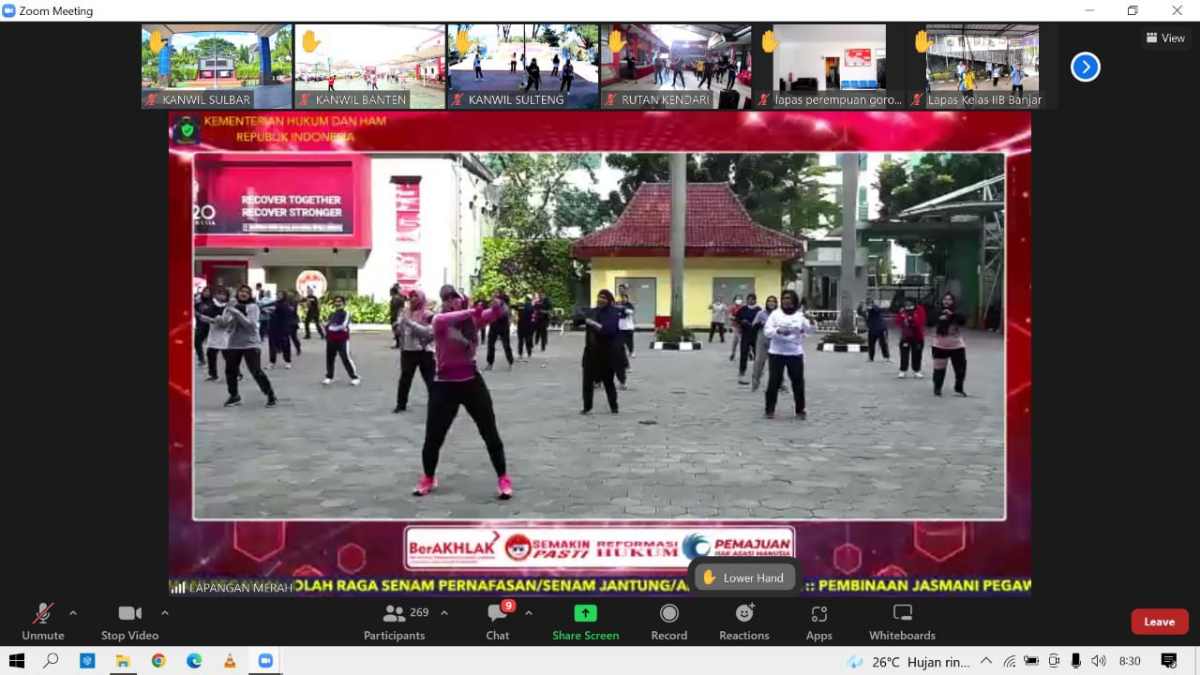
Task: Stop the camera video
Action: point(130,621)
